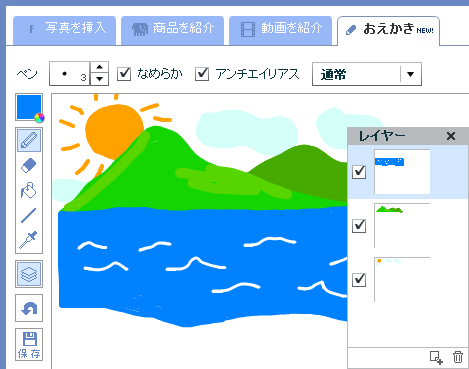Close the レイヤー panel
This screenshot has width=469, height=369.
pyautogui.click(x=451, y=136)
